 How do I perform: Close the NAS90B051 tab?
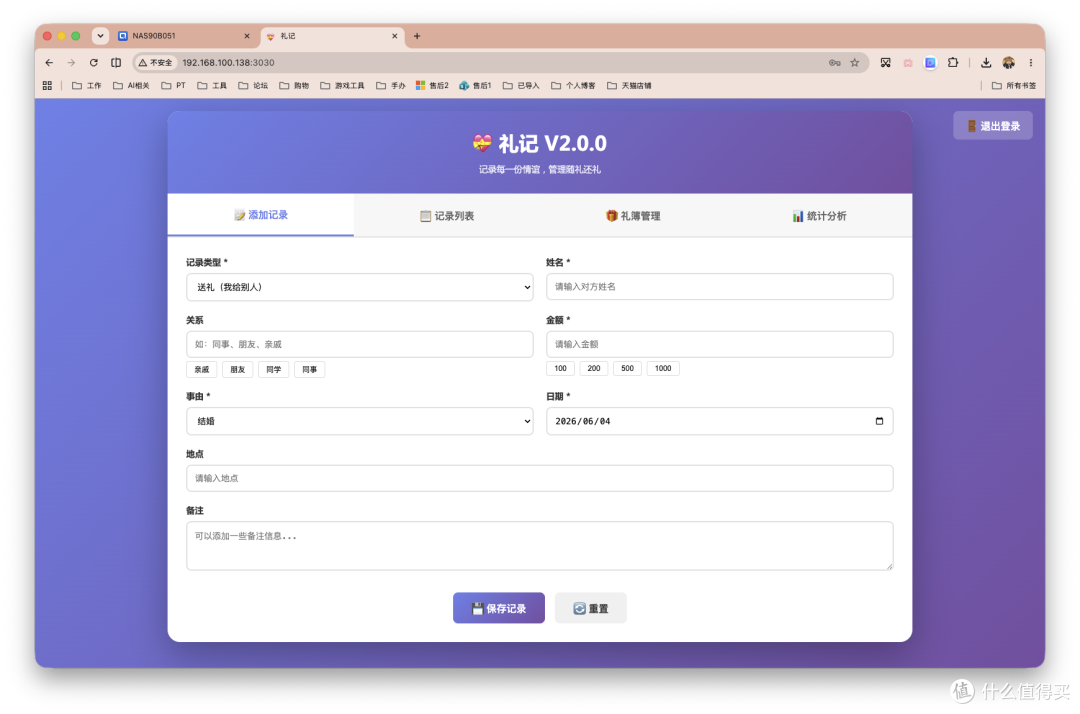pos(247,36)
